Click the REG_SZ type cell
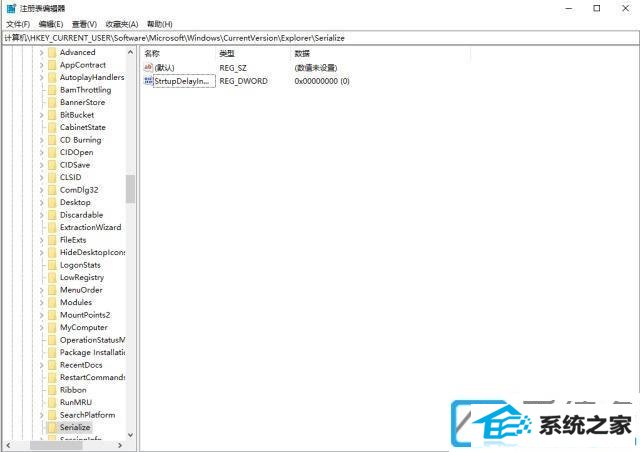This screenshot has height=452, width=640. [x=233, y=67]
